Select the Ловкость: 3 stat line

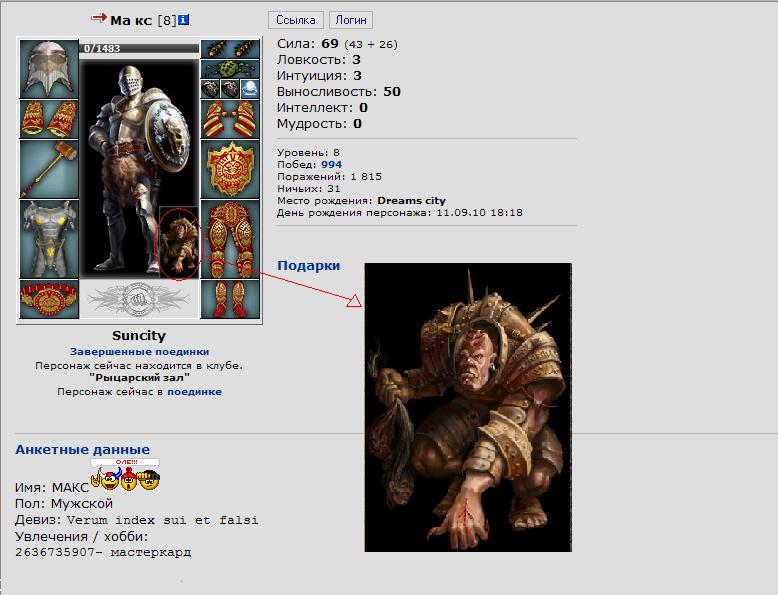pos(319,60)
